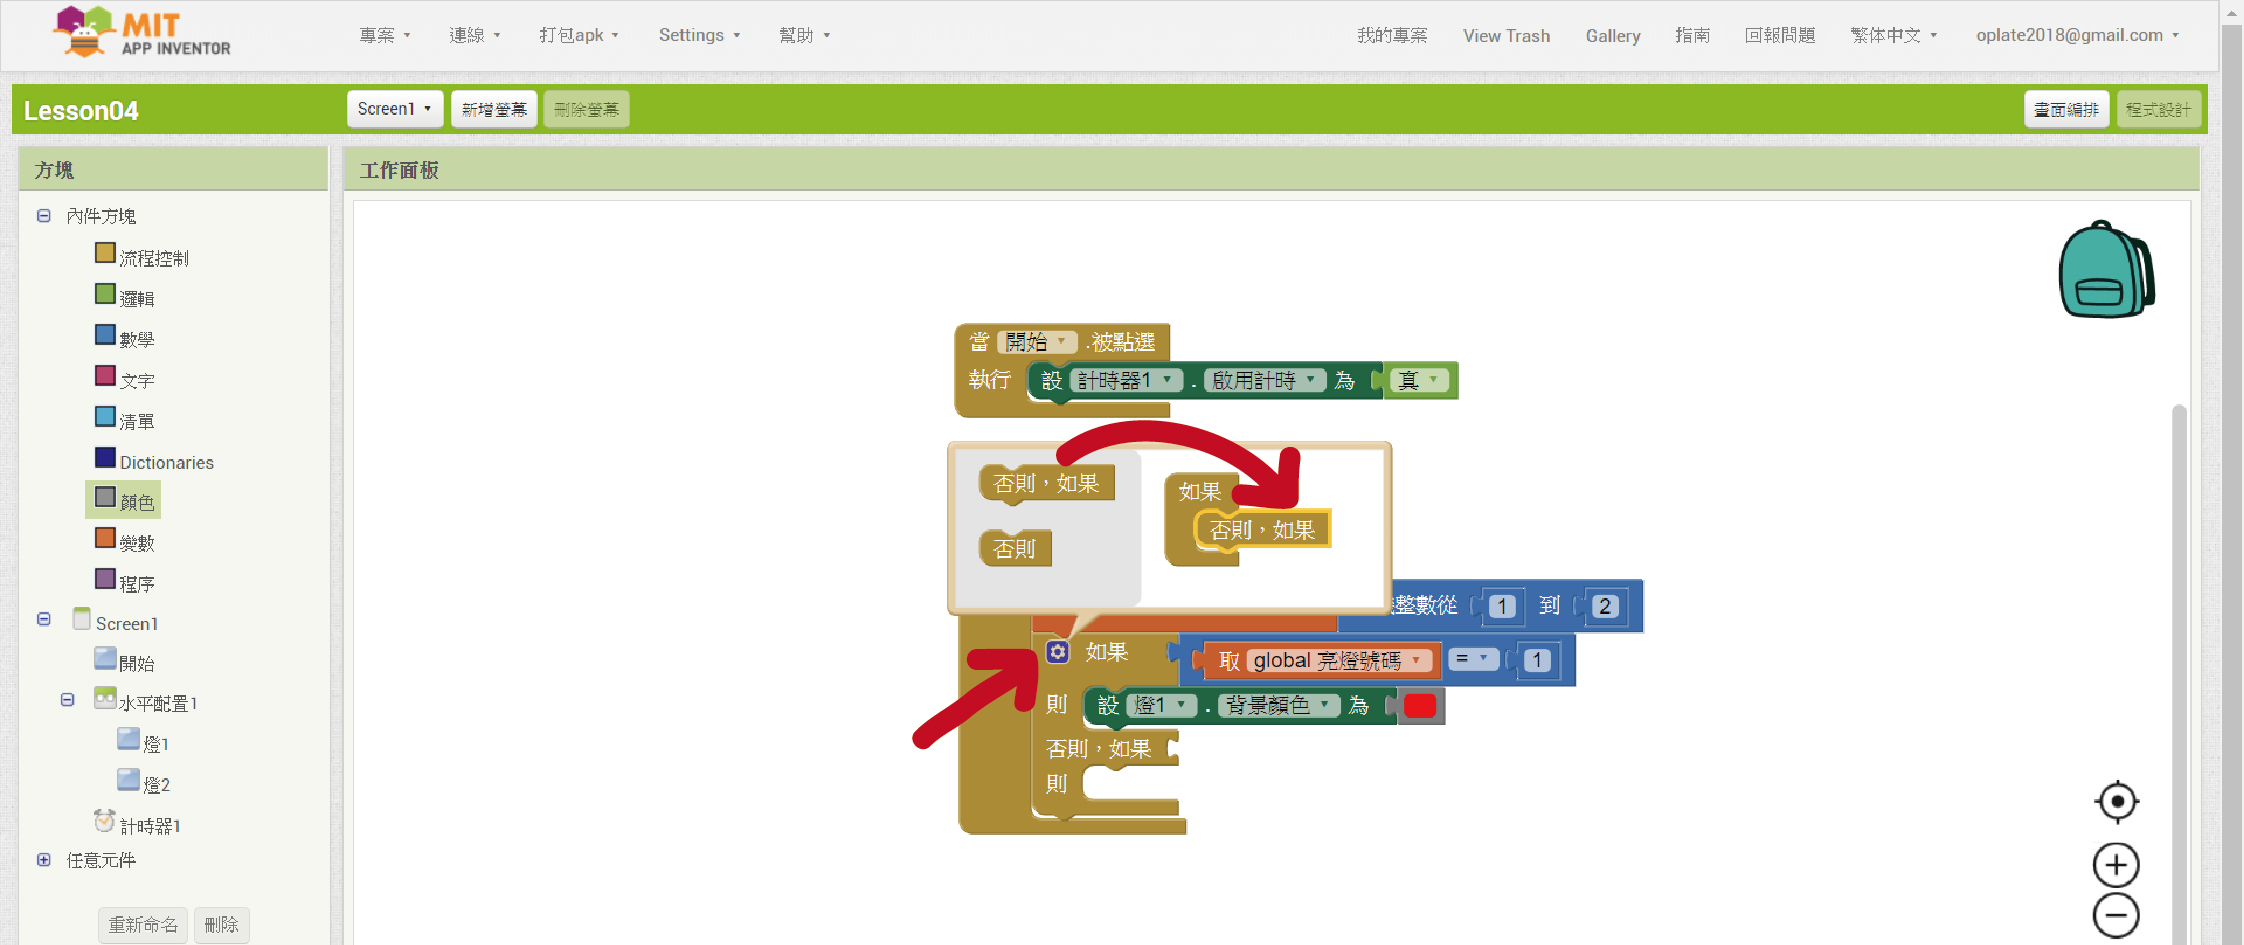This screenshot has width=2244, height=945.
Task: Click the center workspace target icon
Action: coord(2116,801)
